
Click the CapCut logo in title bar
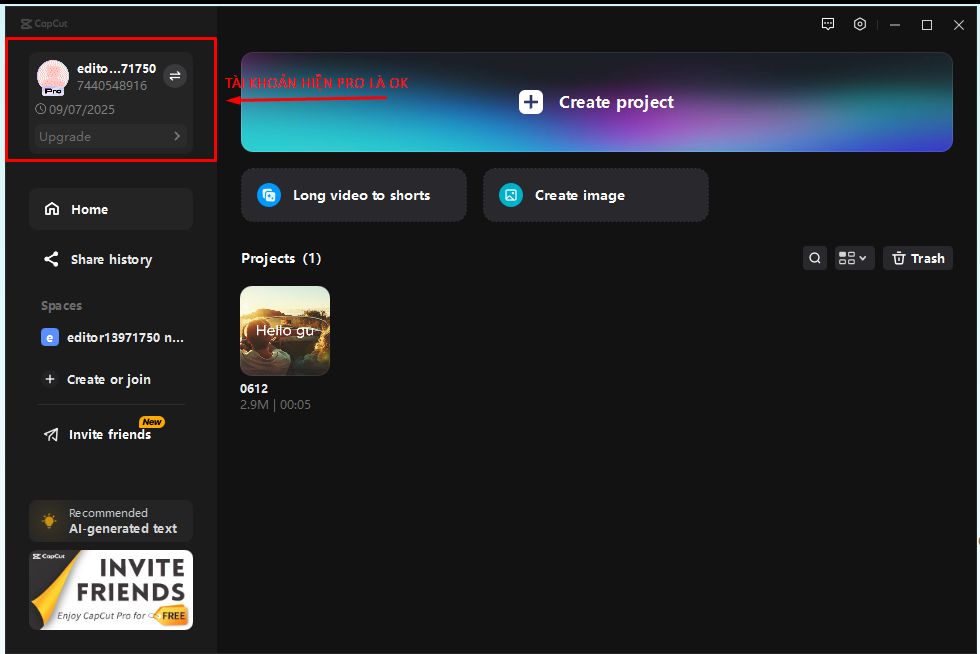pyautogui.click(x=44, y=24)
